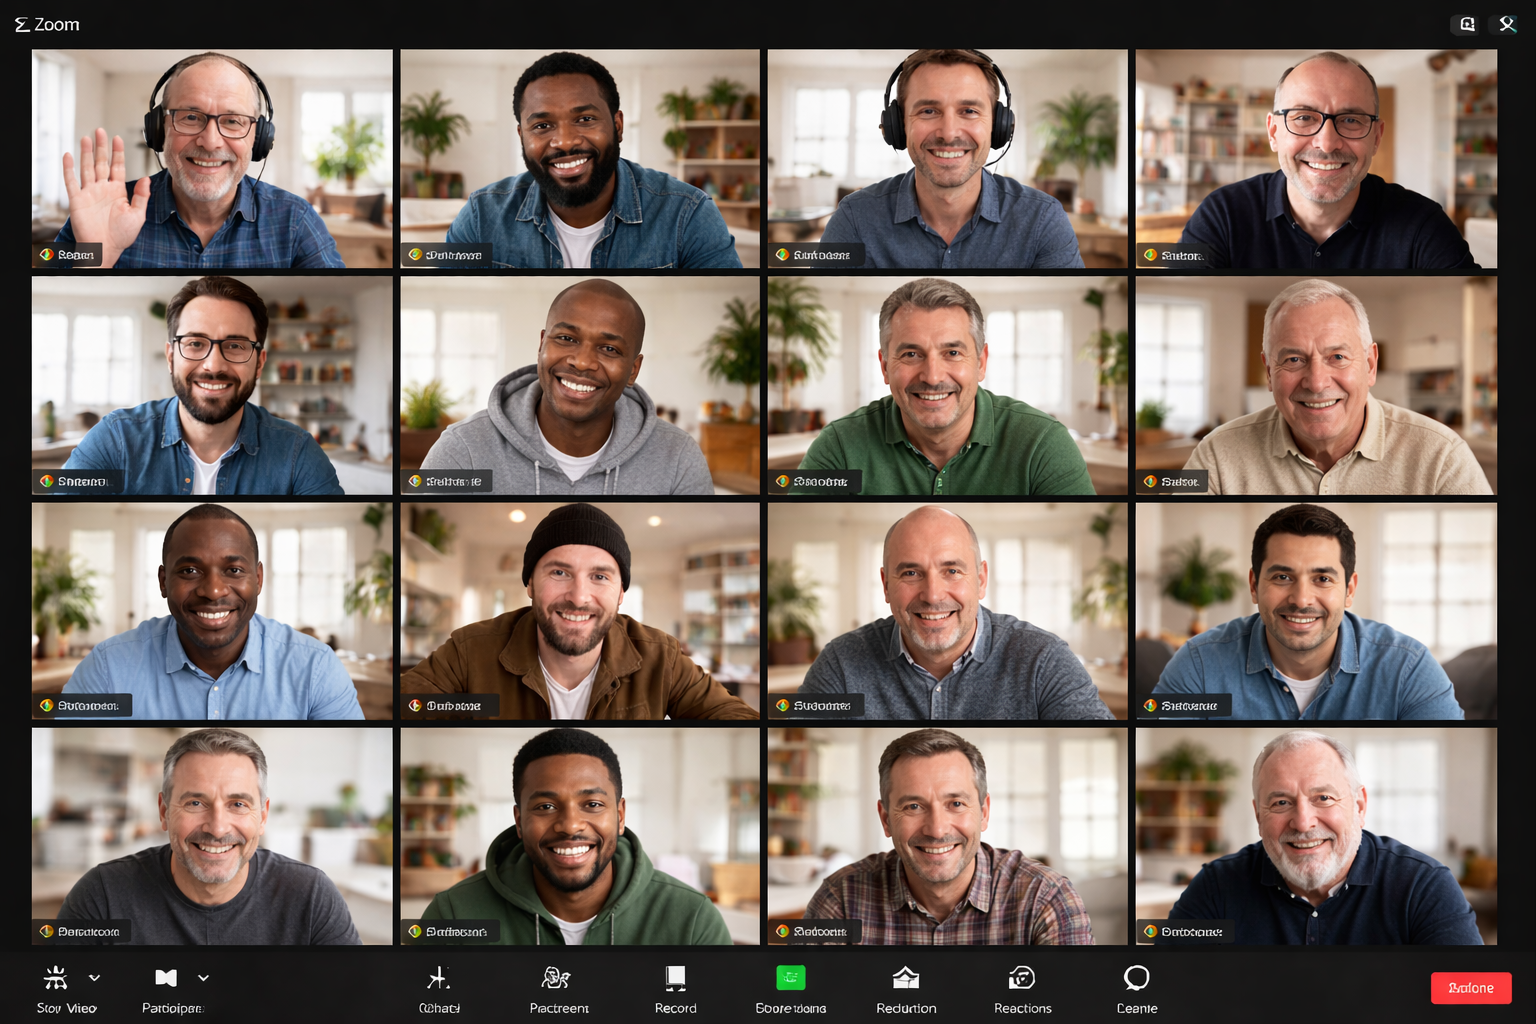
Task: Click the settings icon in the top-right corner
Action: tap(1507, 23)
